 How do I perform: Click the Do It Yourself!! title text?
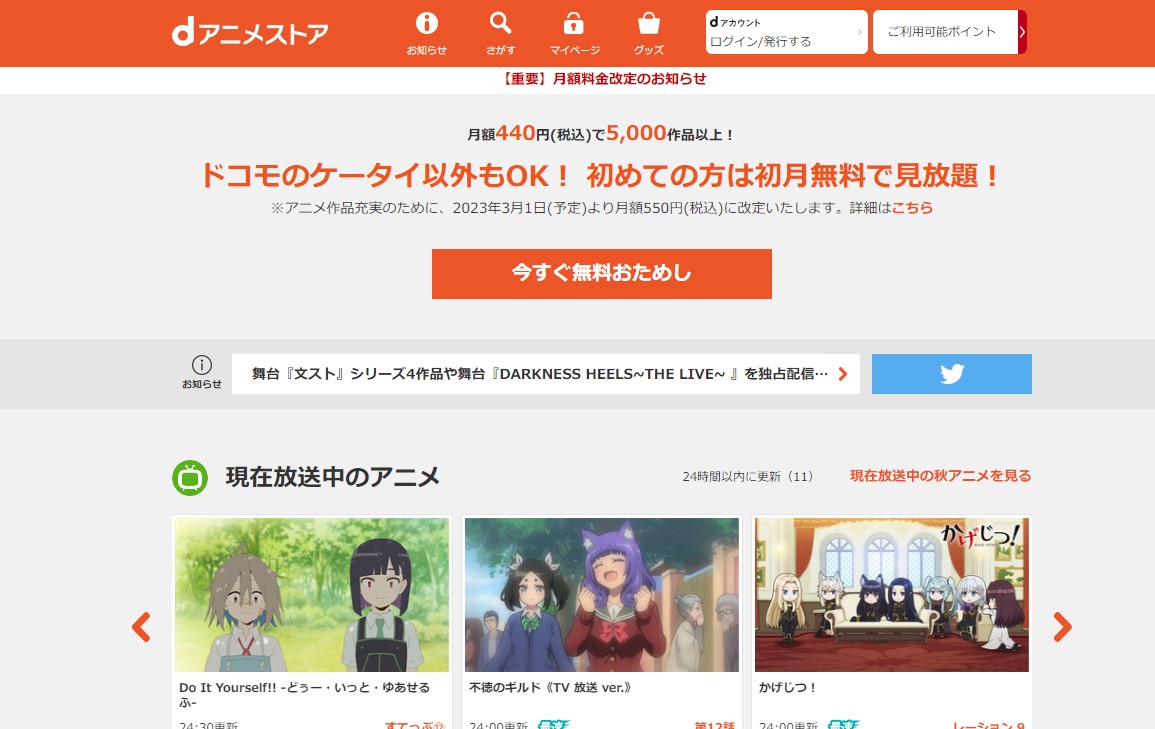pyautogui.click(x=304, y=694)
